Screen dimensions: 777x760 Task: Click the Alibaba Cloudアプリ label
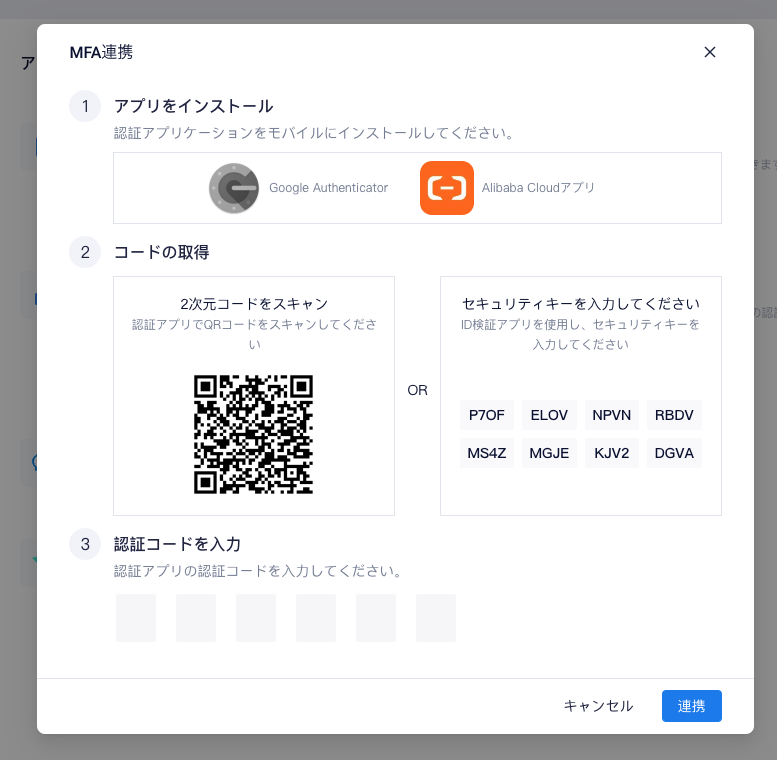(538, 188)
